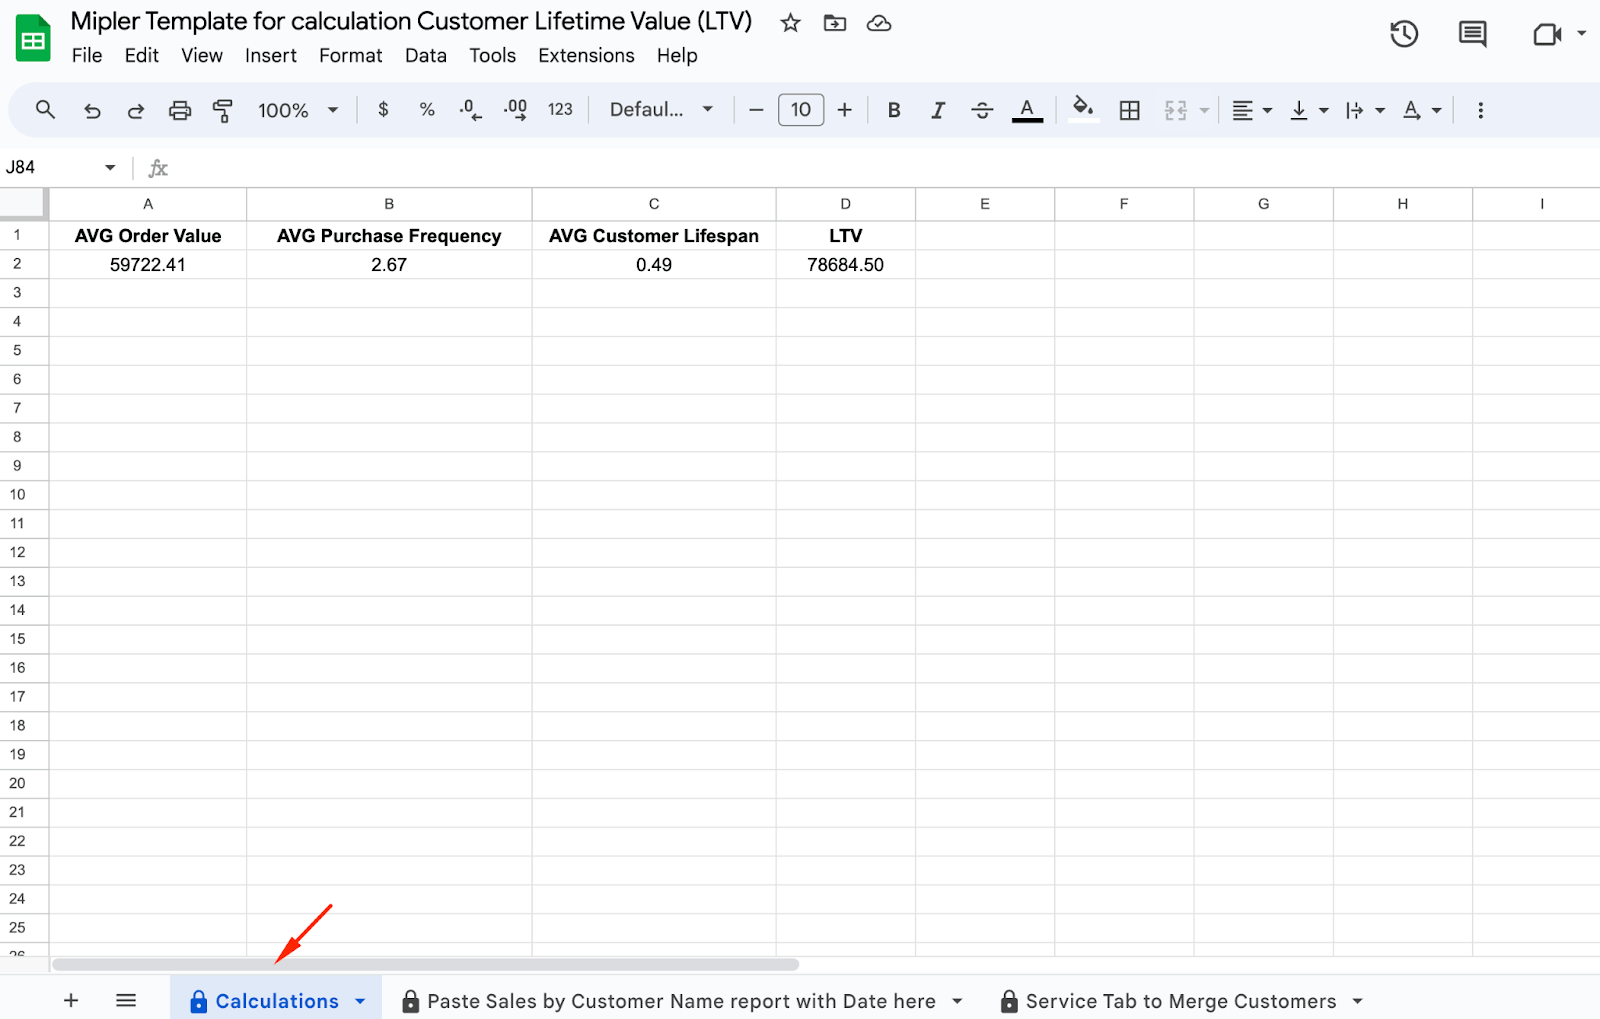Toggle italic formatting
This screenshot has width=1600, height=1019.
point(938,110)
